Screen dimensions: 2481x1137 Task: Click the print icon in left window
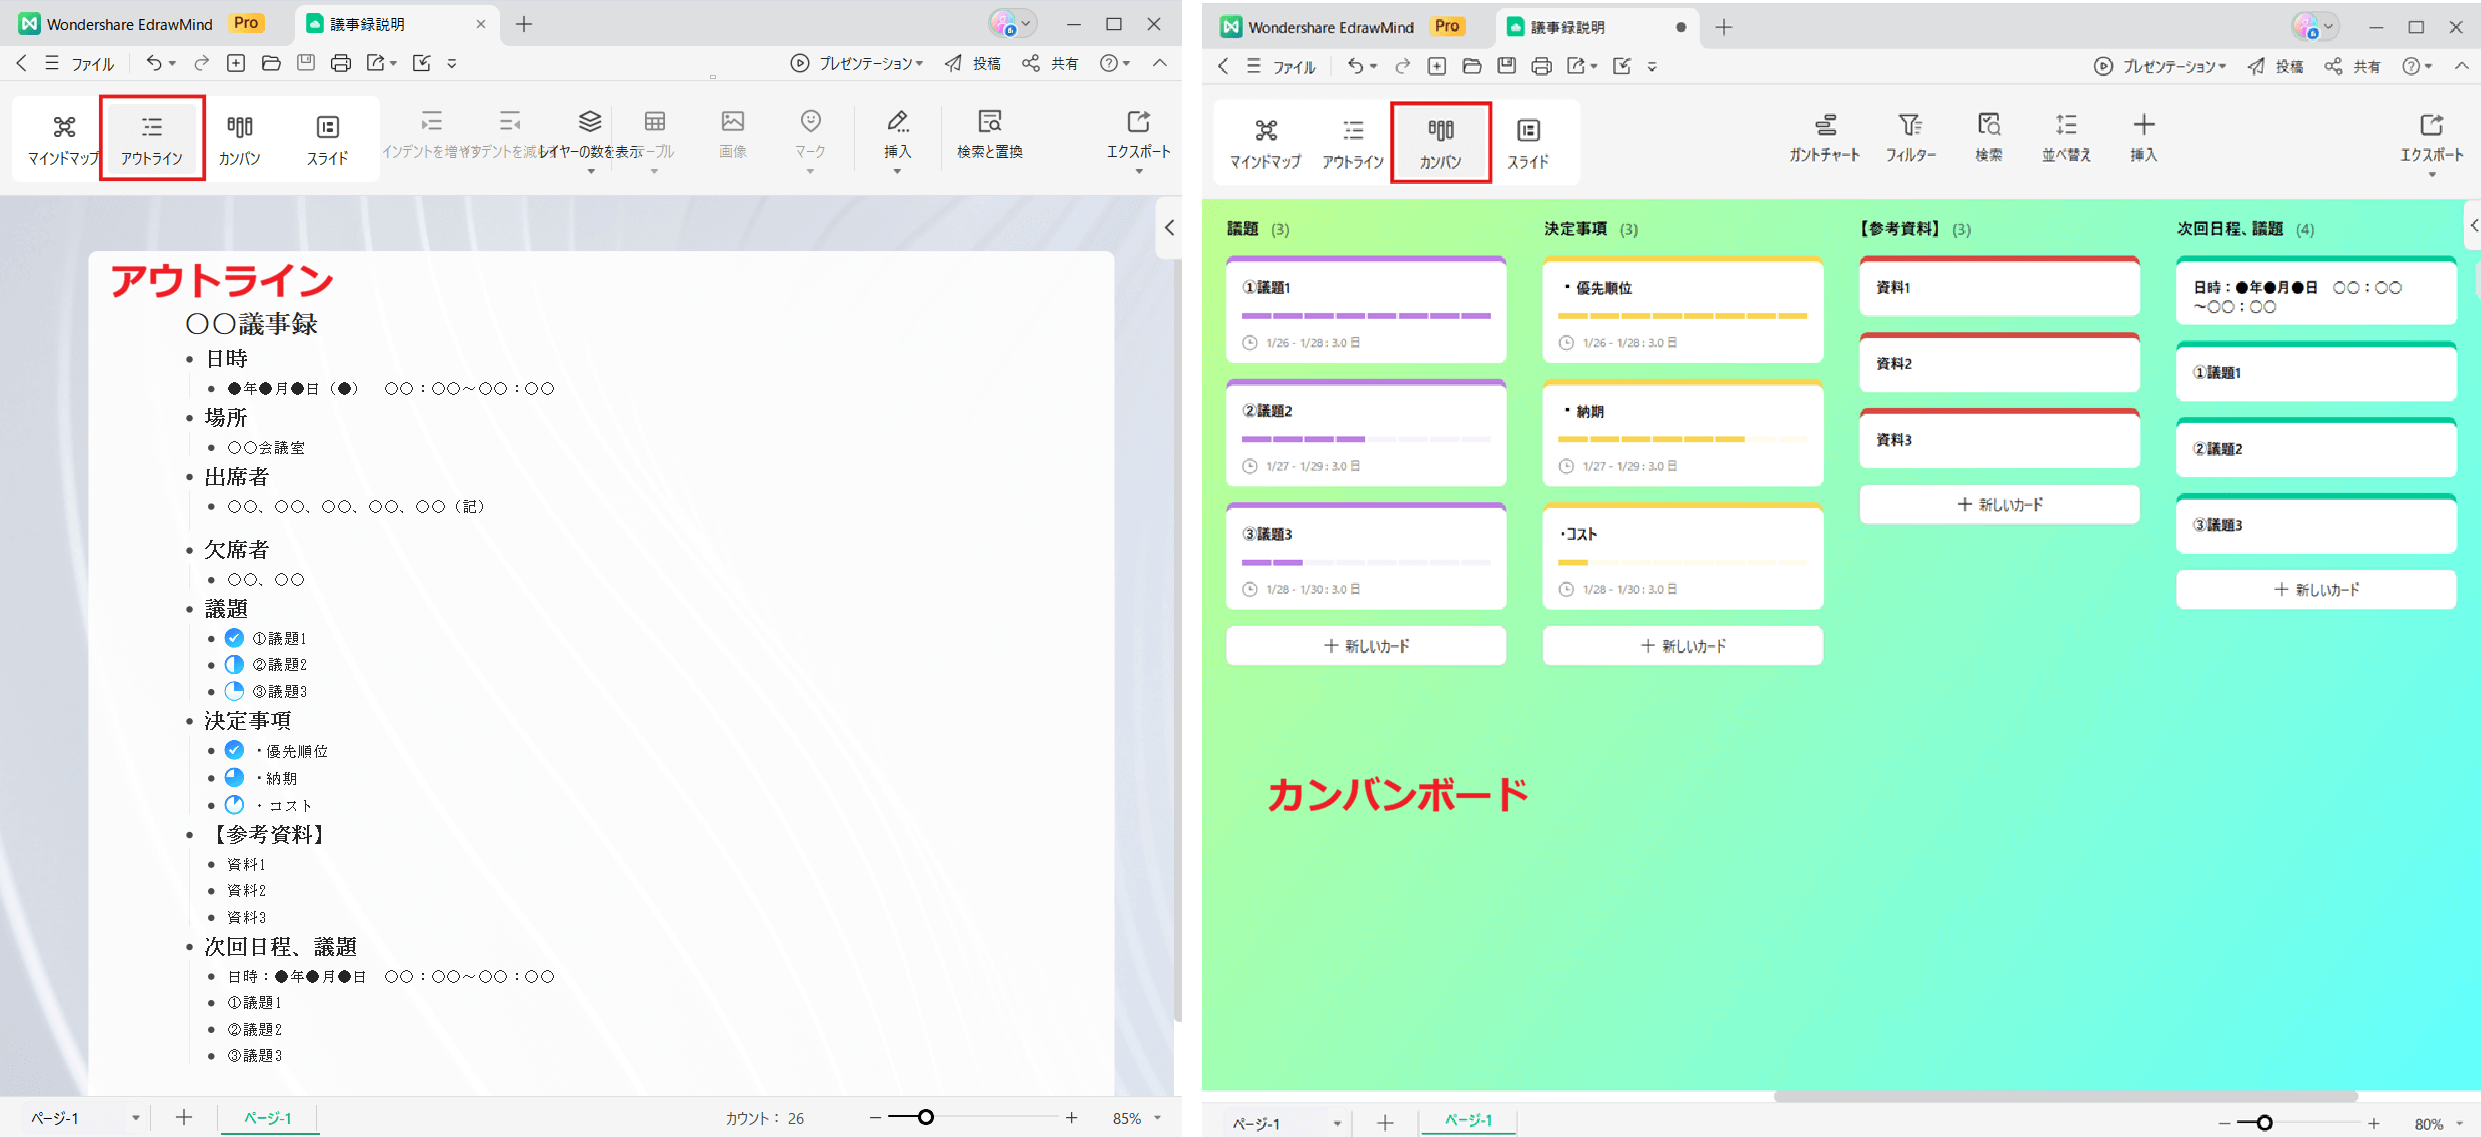click(x=340, y=63)
